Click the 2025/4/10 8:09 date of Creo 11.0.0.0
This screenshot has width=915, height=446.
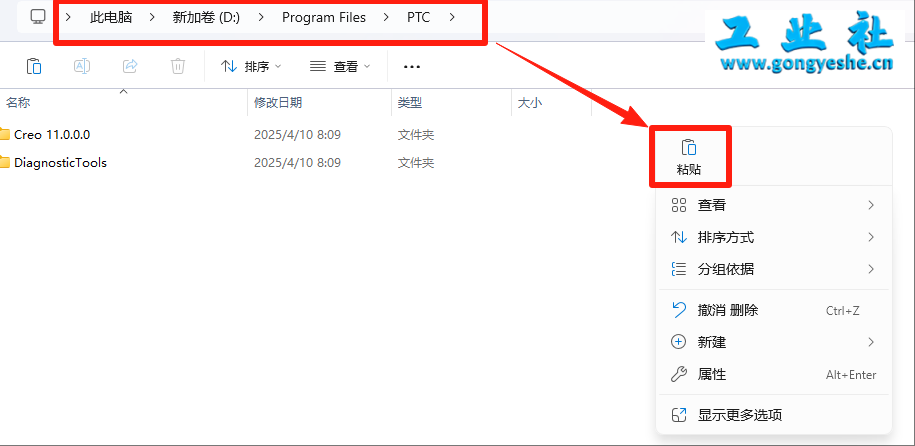[x=297, y=135]
